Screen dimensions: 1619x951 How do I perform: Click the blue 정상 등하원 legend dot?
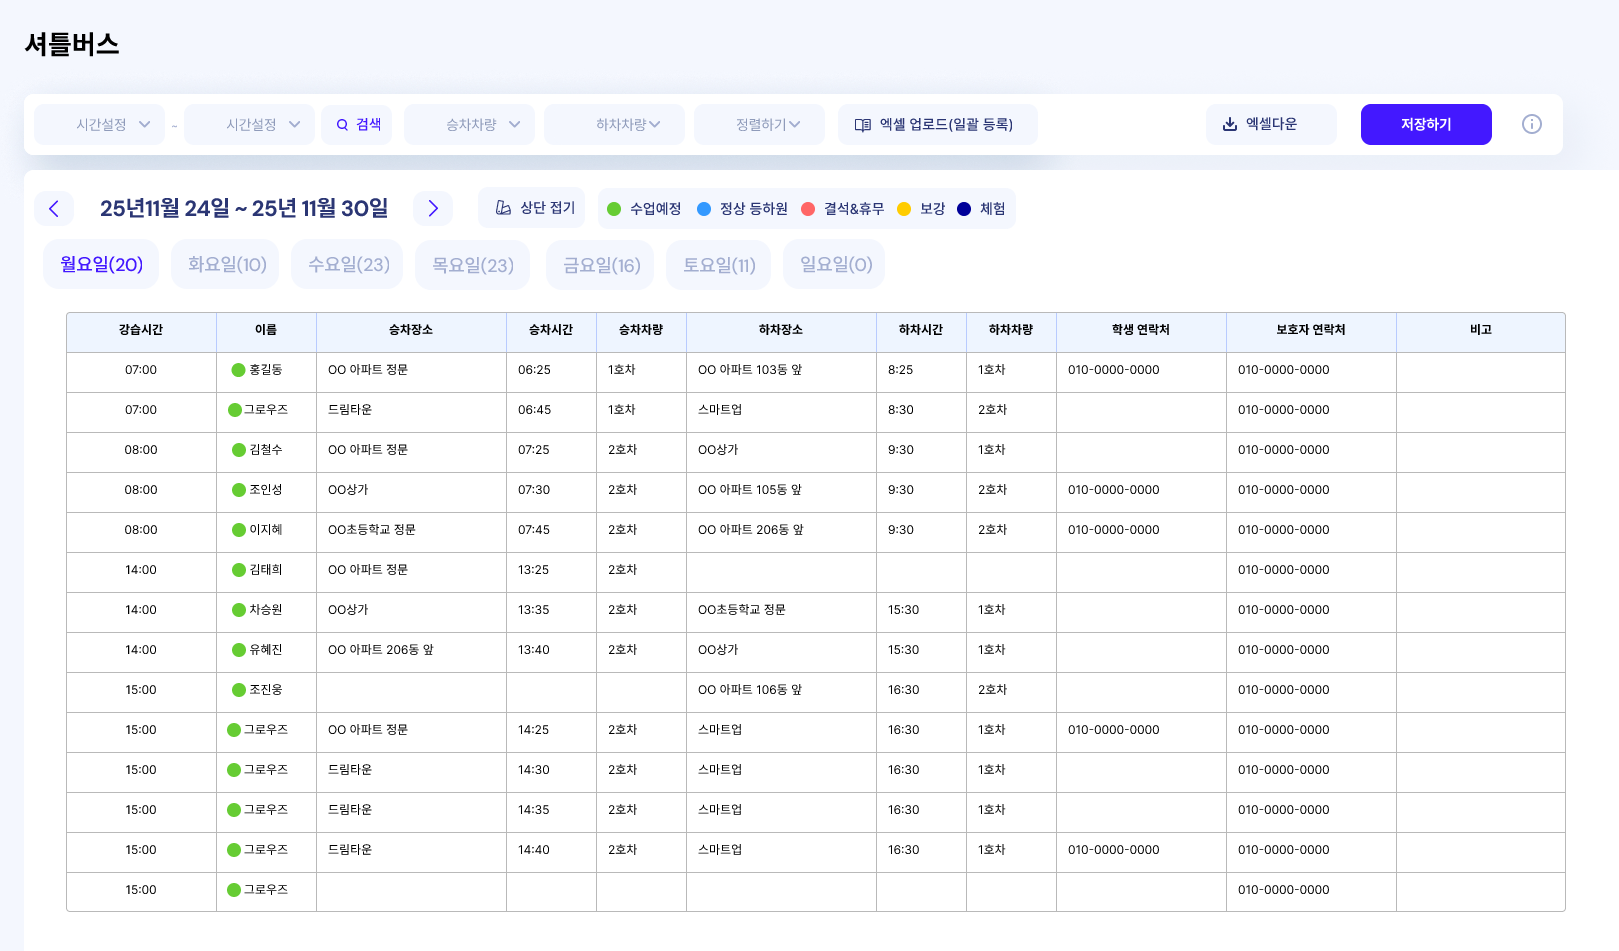[x=704, y=209]
